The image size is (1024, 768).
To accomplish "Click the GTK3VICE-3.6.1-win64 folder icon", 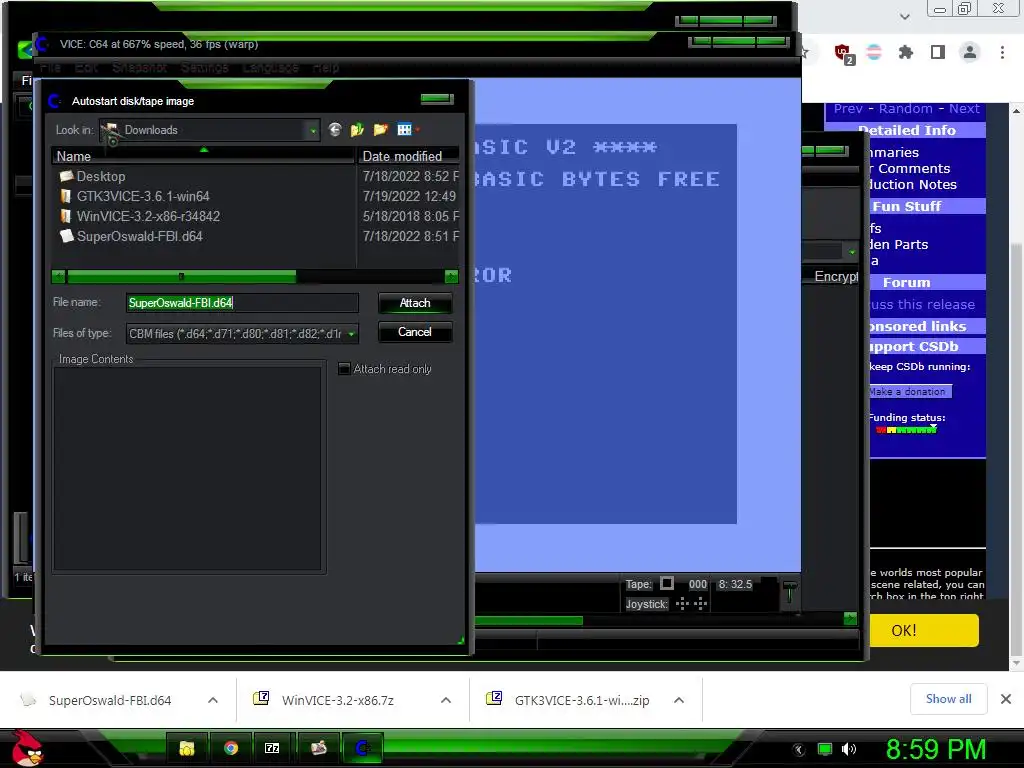I will coord(65,196).
